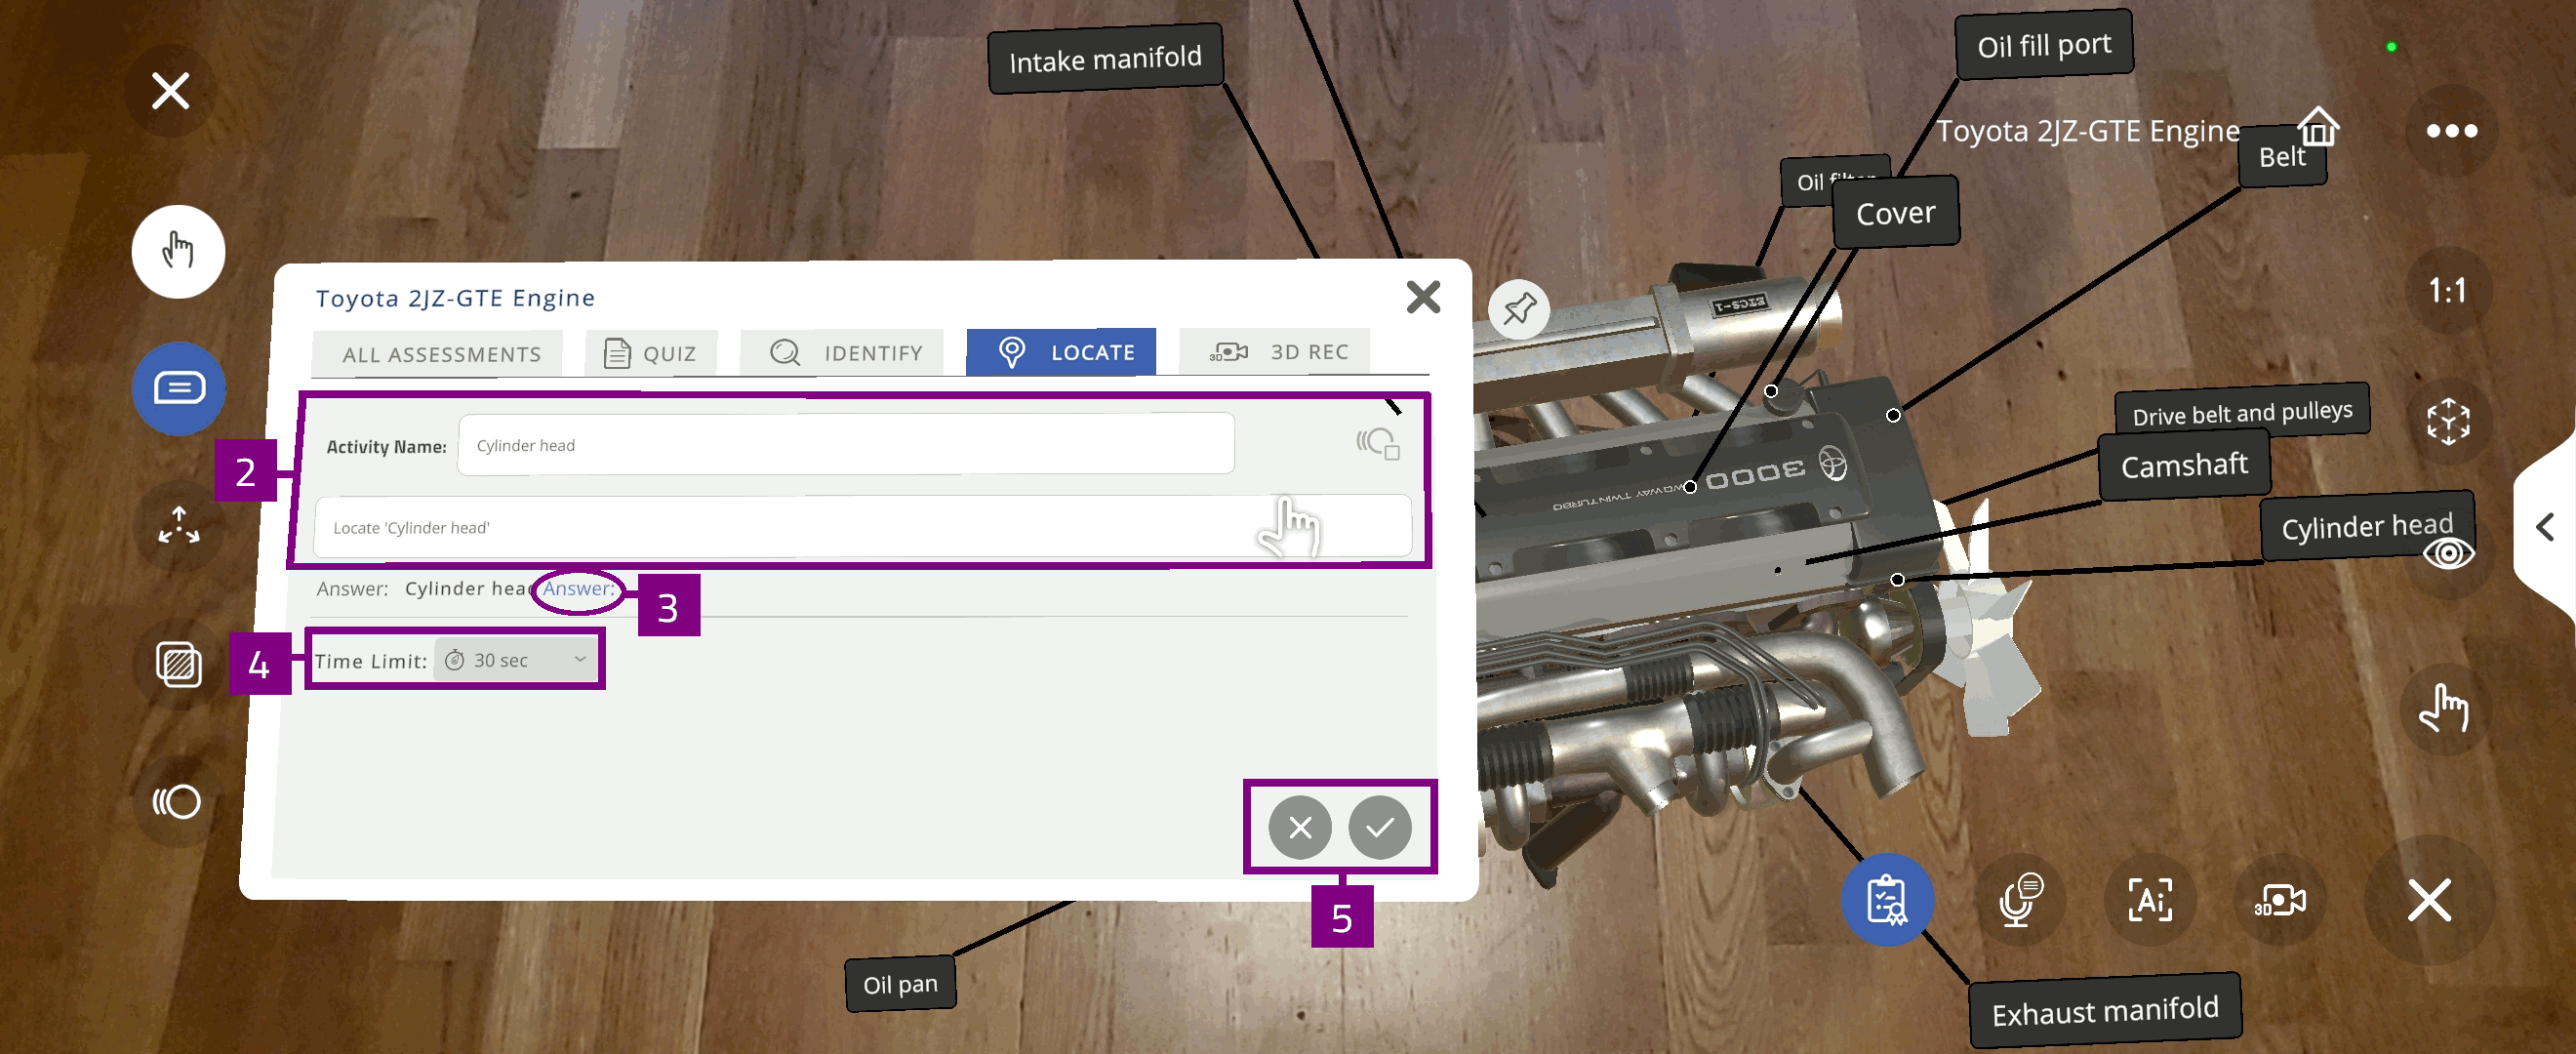Click the Belt label
The image size is (2576, 1054).
[2282, 157]
